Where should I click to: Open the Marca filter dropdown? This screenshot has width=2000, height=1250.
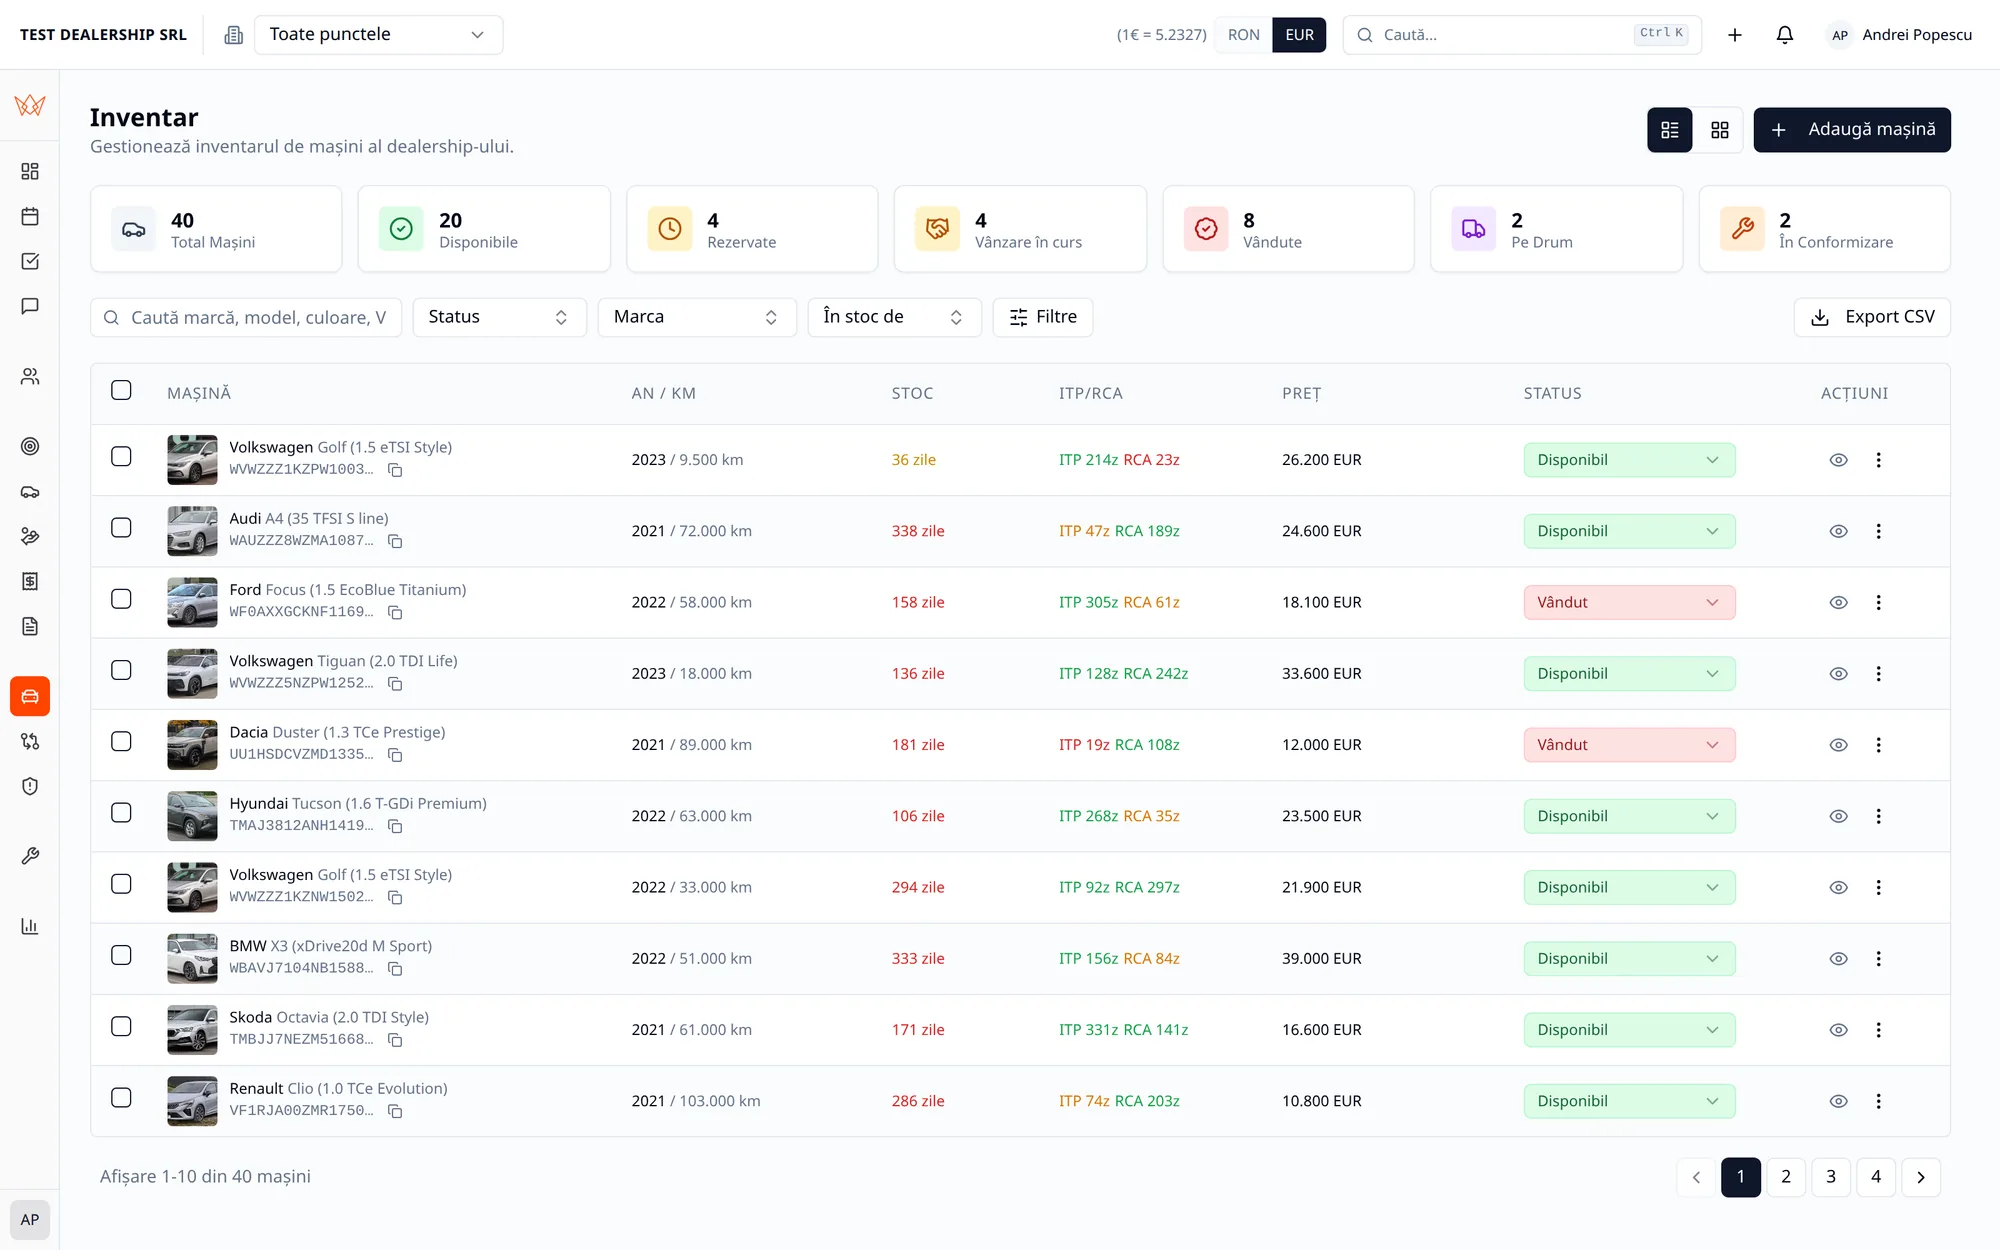pos(697,317)
